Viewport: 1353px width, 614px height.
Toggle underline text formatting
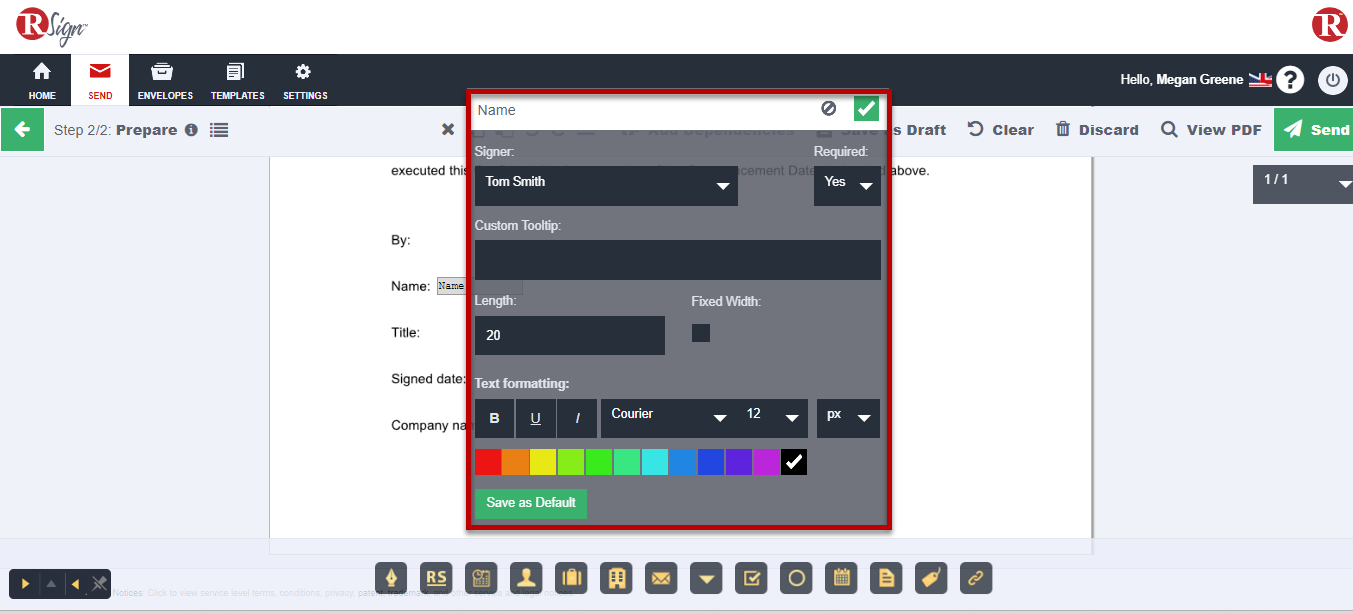click(x=535, y=418)
